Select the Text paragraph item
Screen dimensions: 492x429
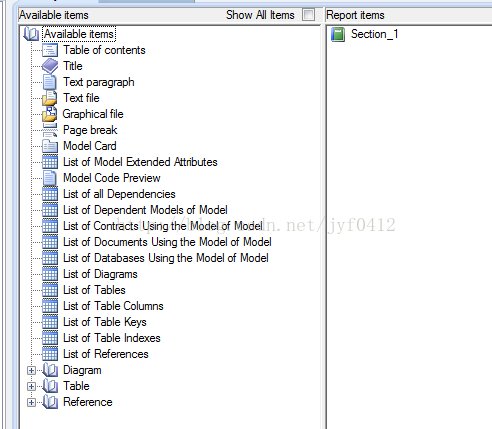click(99, 82)
